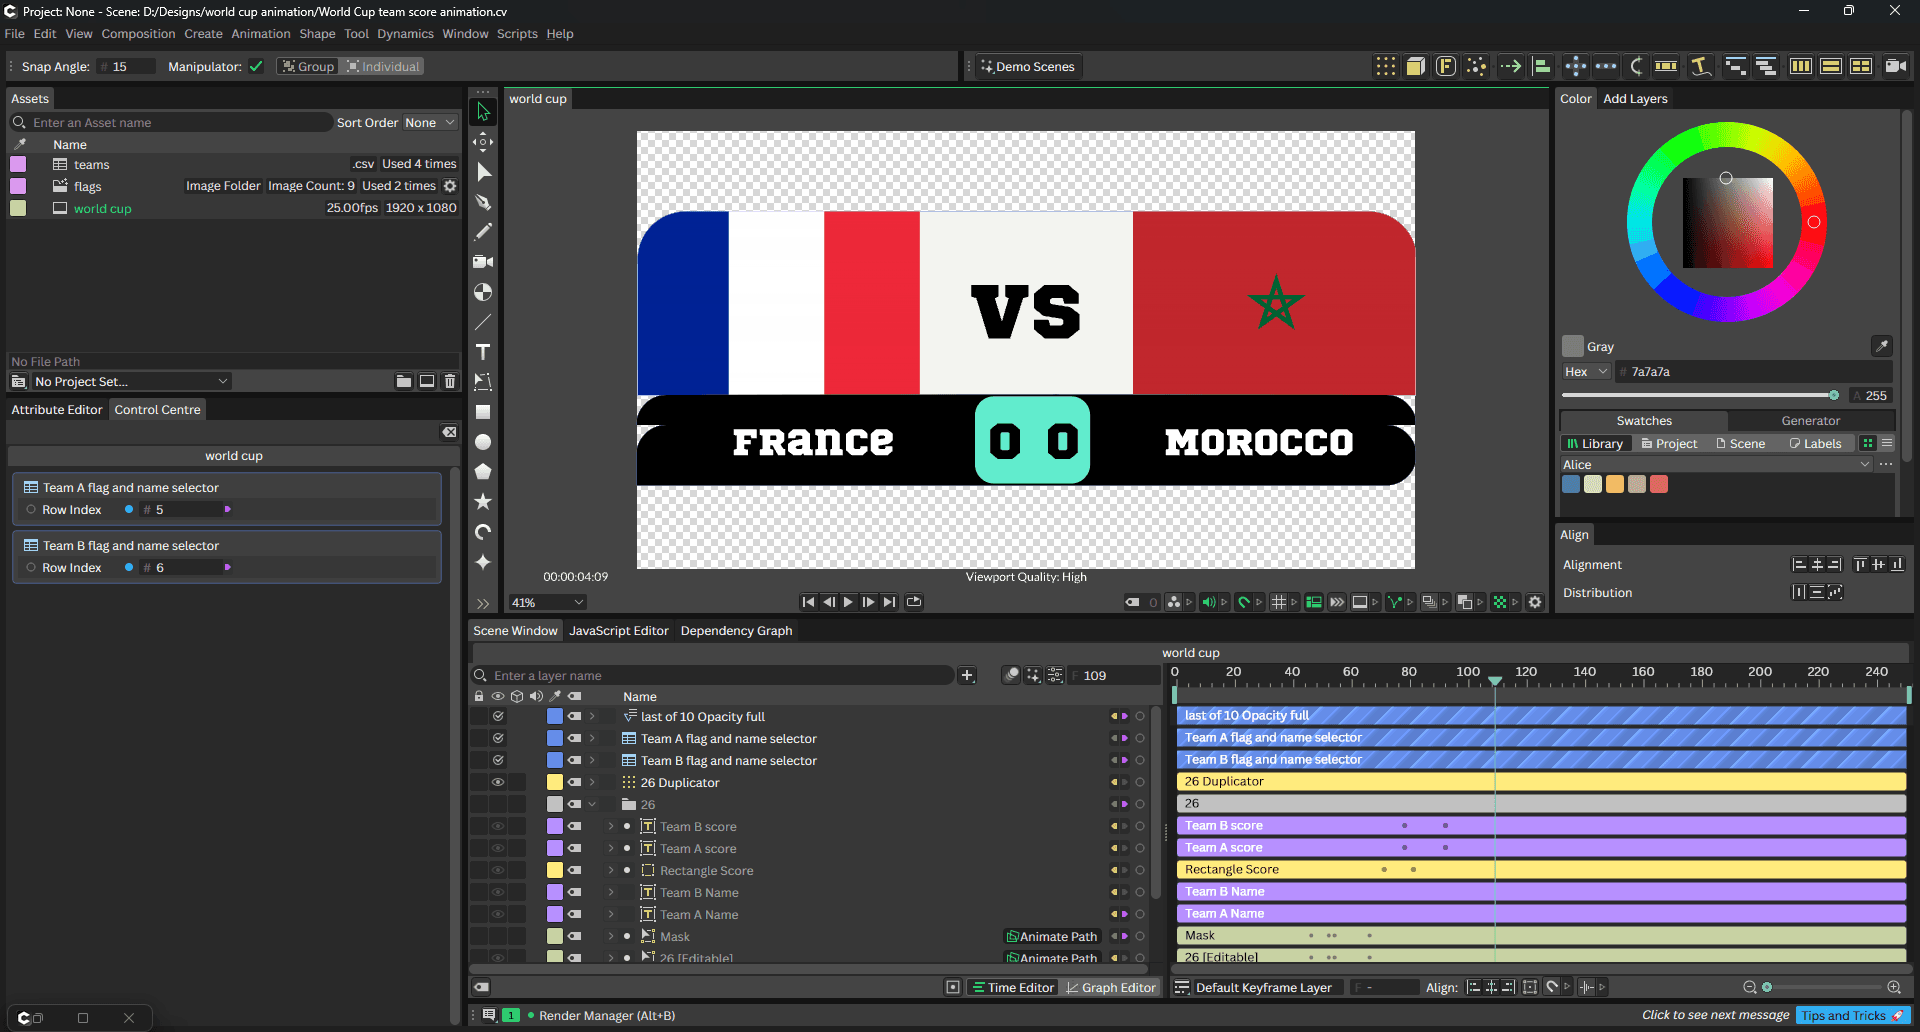Open the Time Editor
The width and height of the screenshot is (1920, 1032).
pyautogui.click(x=1013, y=987)
